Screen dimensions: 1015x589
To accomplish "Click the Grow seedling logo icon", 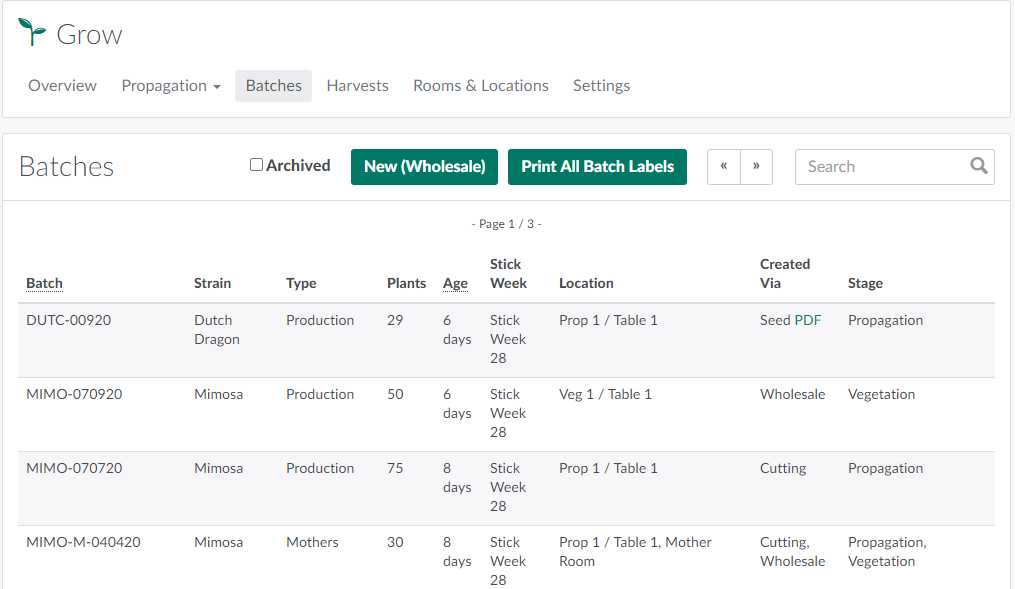I will [32, 33].
